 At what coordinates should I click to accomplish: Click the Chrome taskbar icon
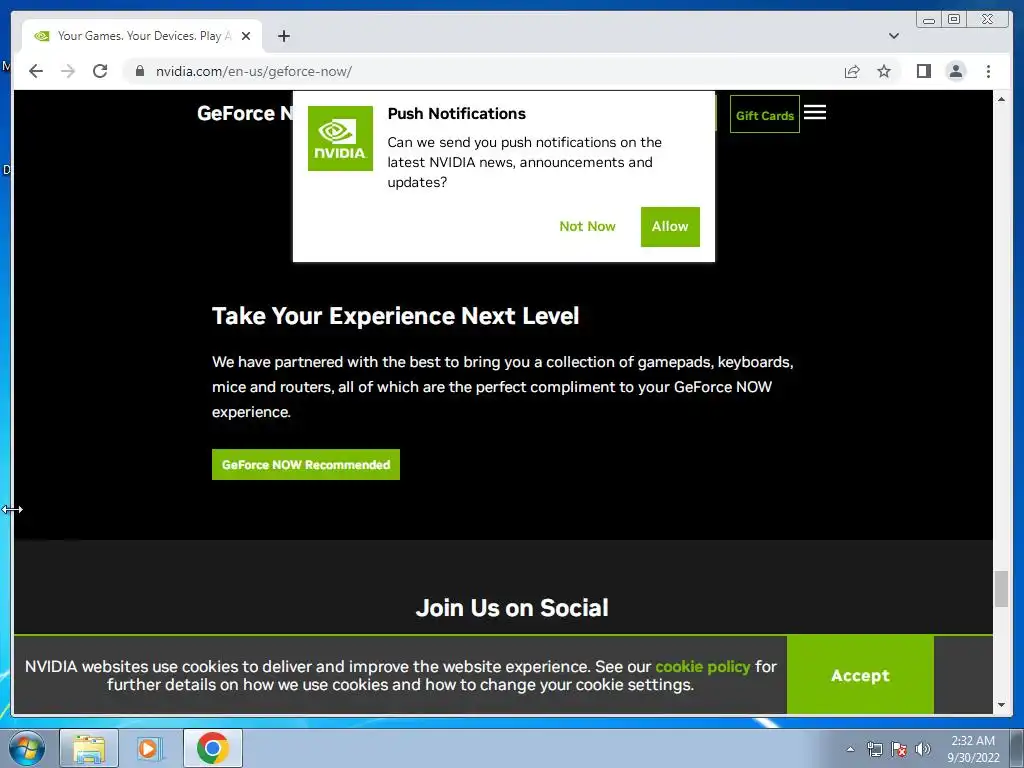(212, 748)
